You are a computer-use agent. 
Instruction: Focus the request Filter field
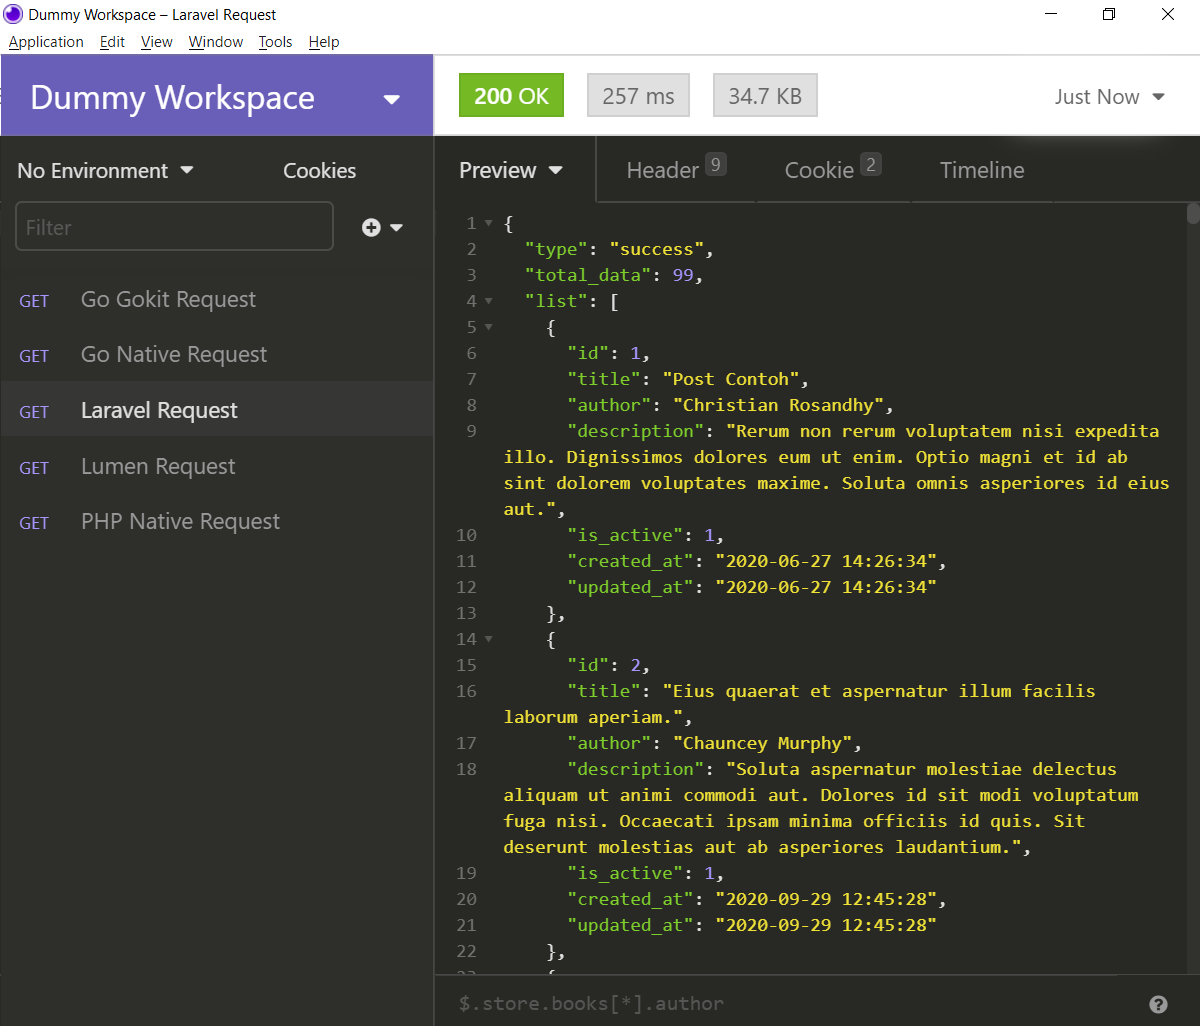pyautogui.click(x=174, y=227)
